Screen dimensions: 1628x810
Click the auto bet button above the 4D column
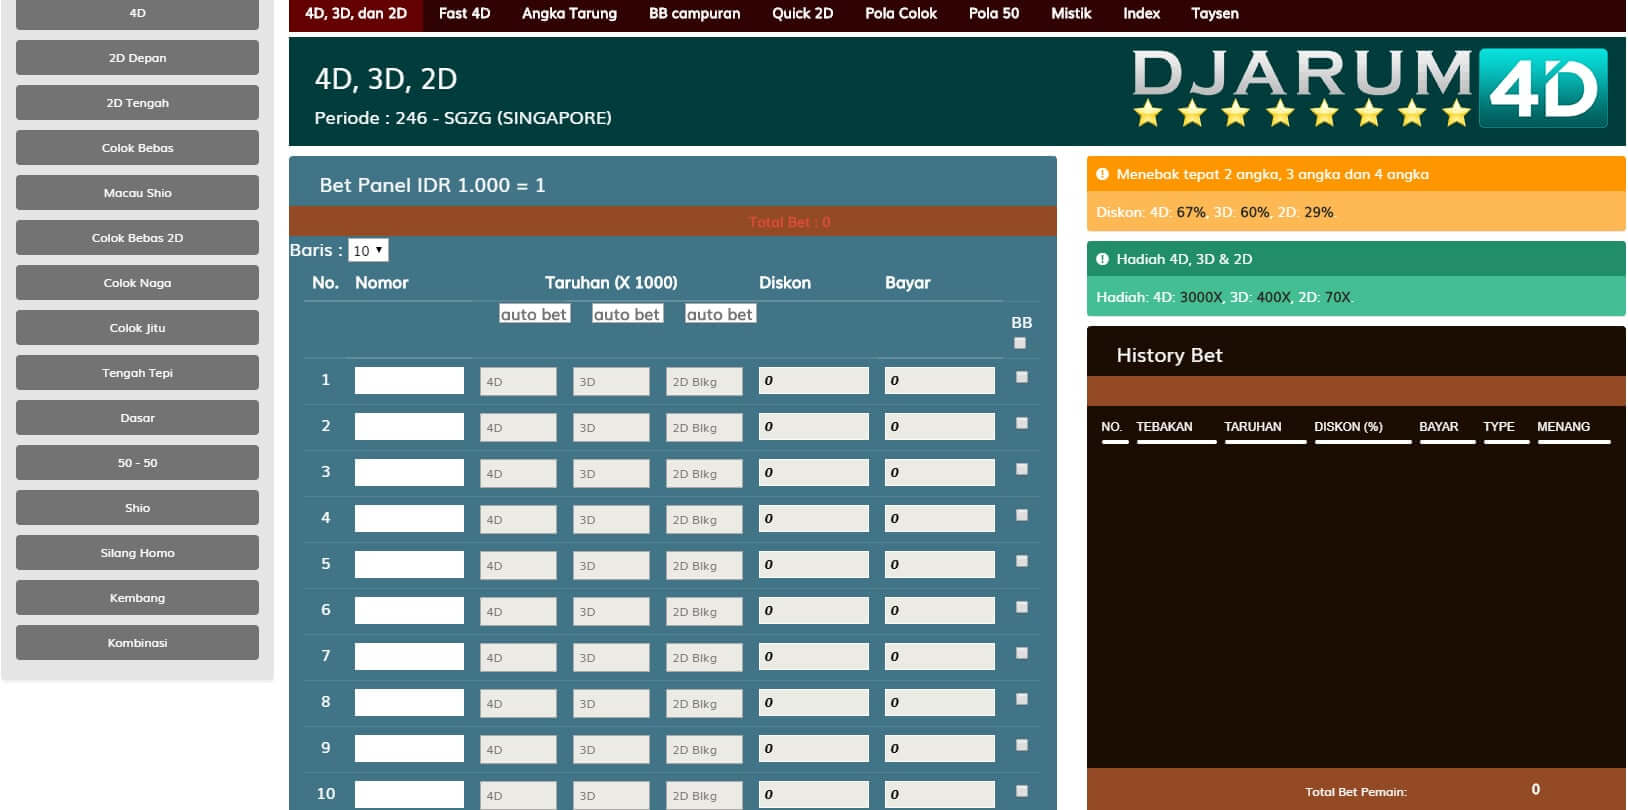coord(534,314)
